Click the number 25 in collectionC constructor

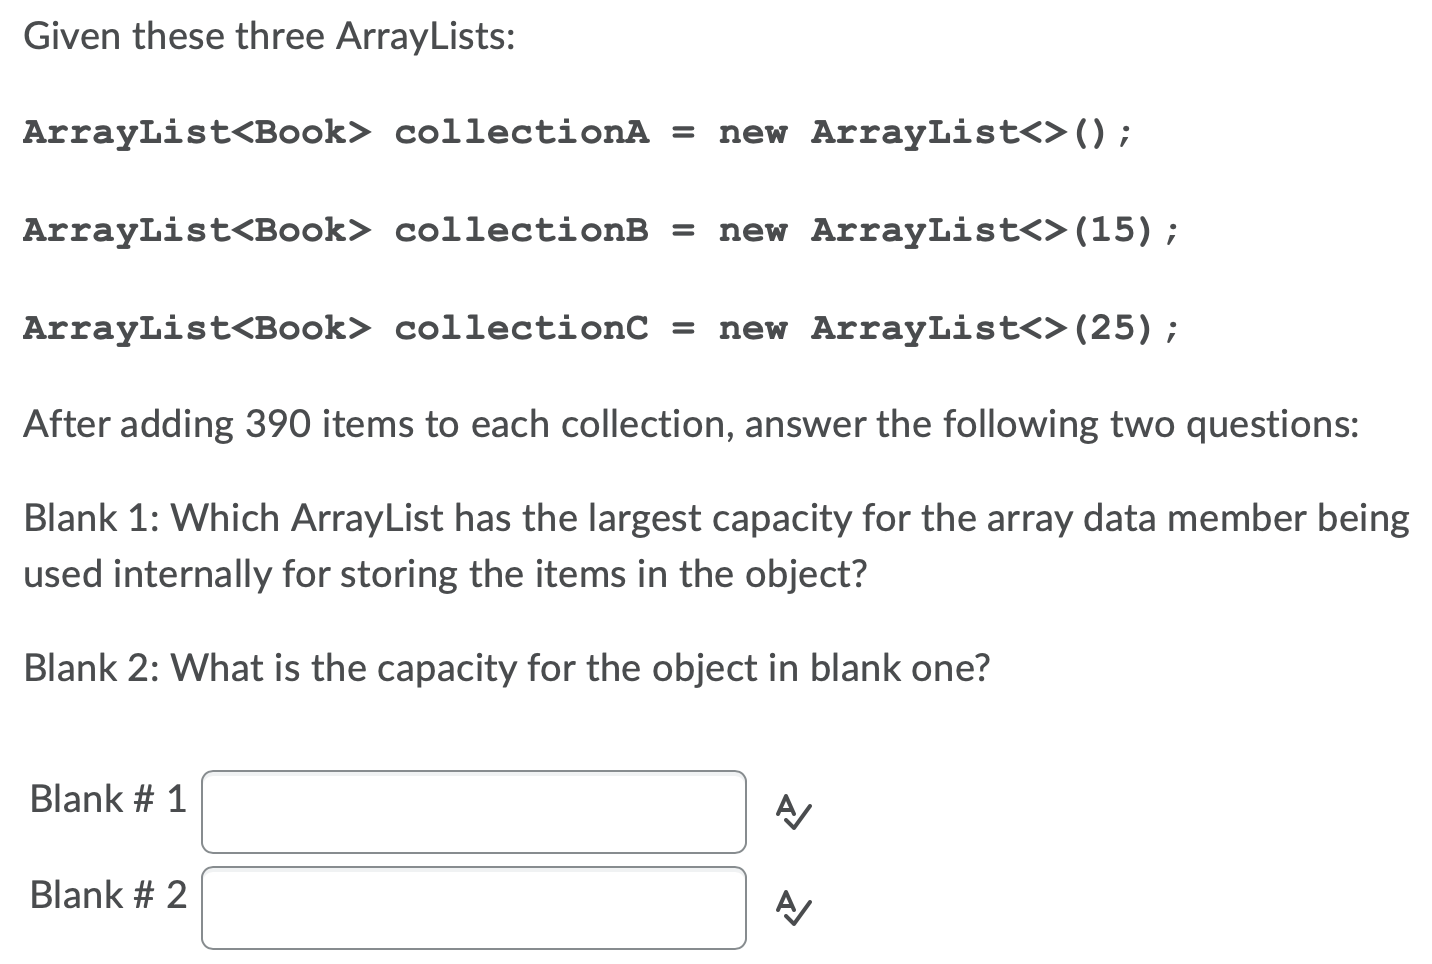[x=1119, y=327]
